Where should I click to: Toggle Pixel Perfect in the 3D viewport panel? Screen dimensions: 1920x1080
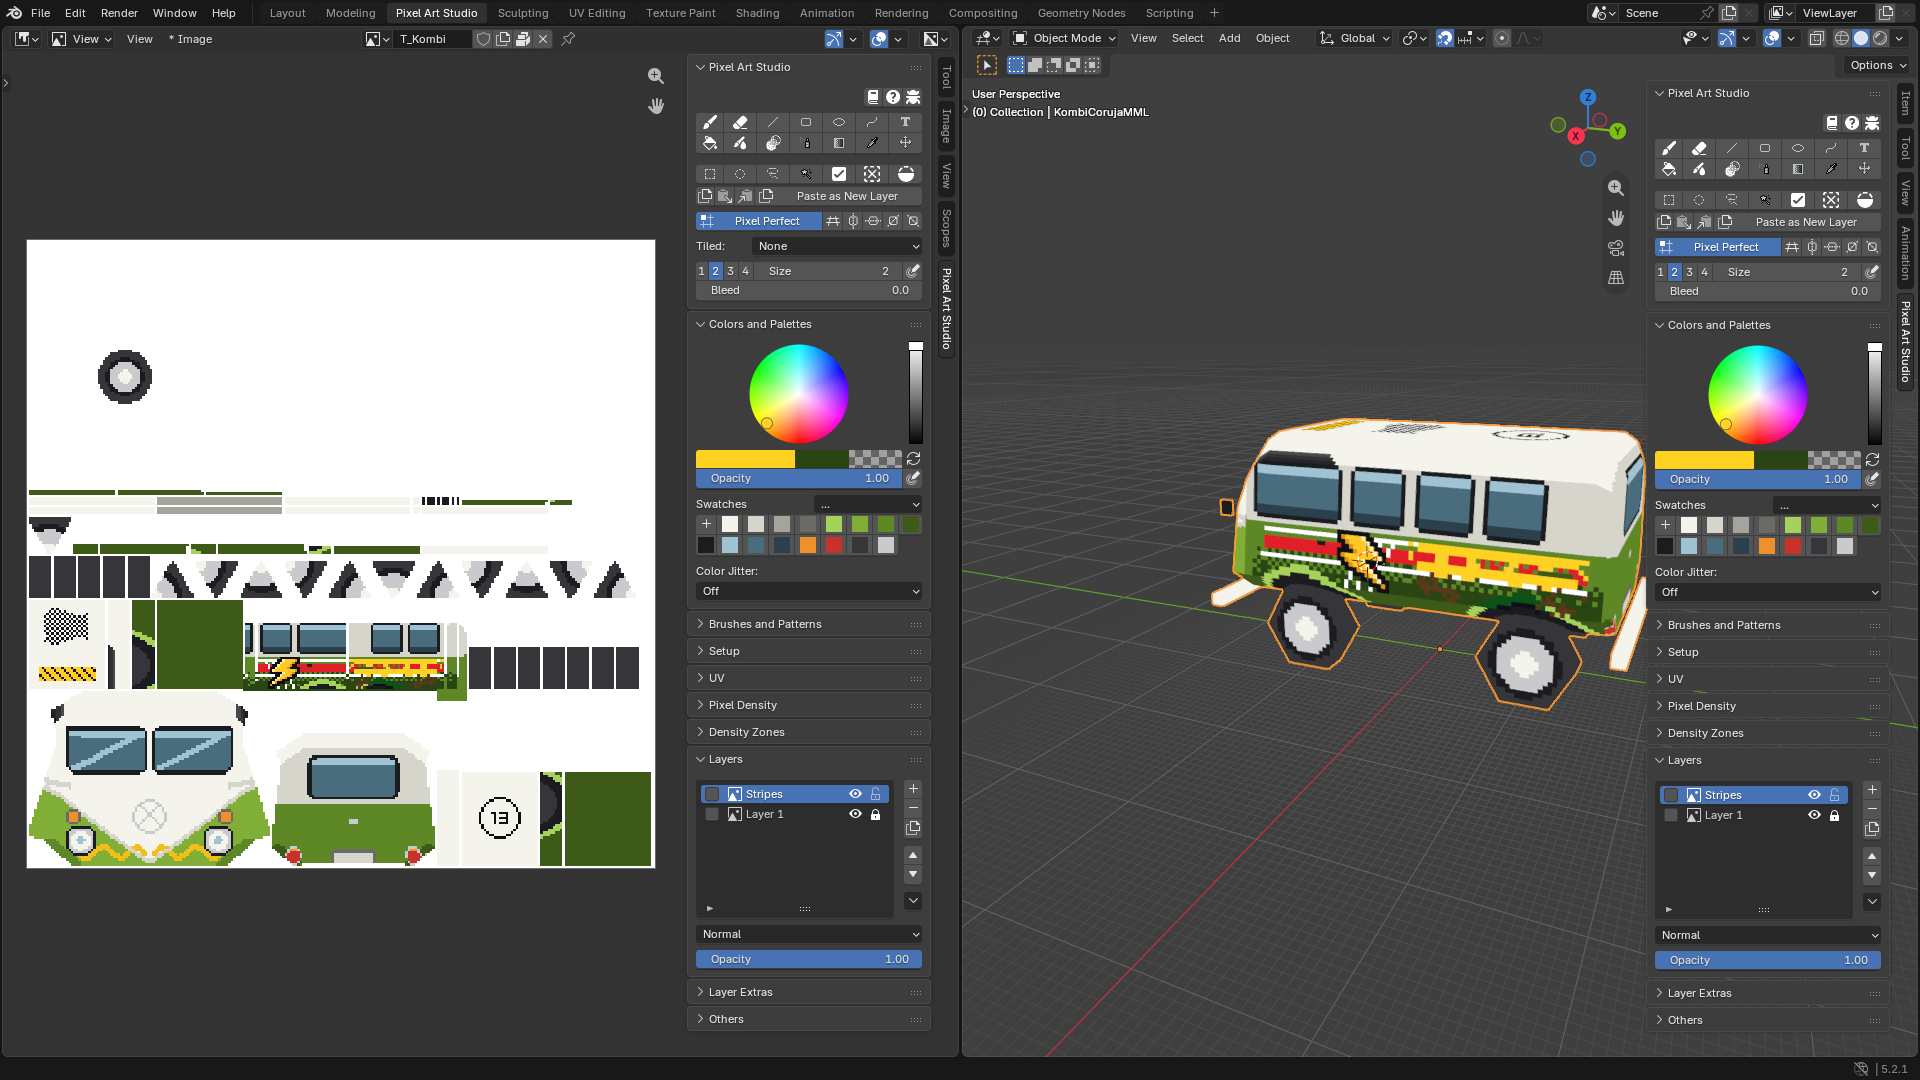pyautogui.click(x=1718, y=247)
